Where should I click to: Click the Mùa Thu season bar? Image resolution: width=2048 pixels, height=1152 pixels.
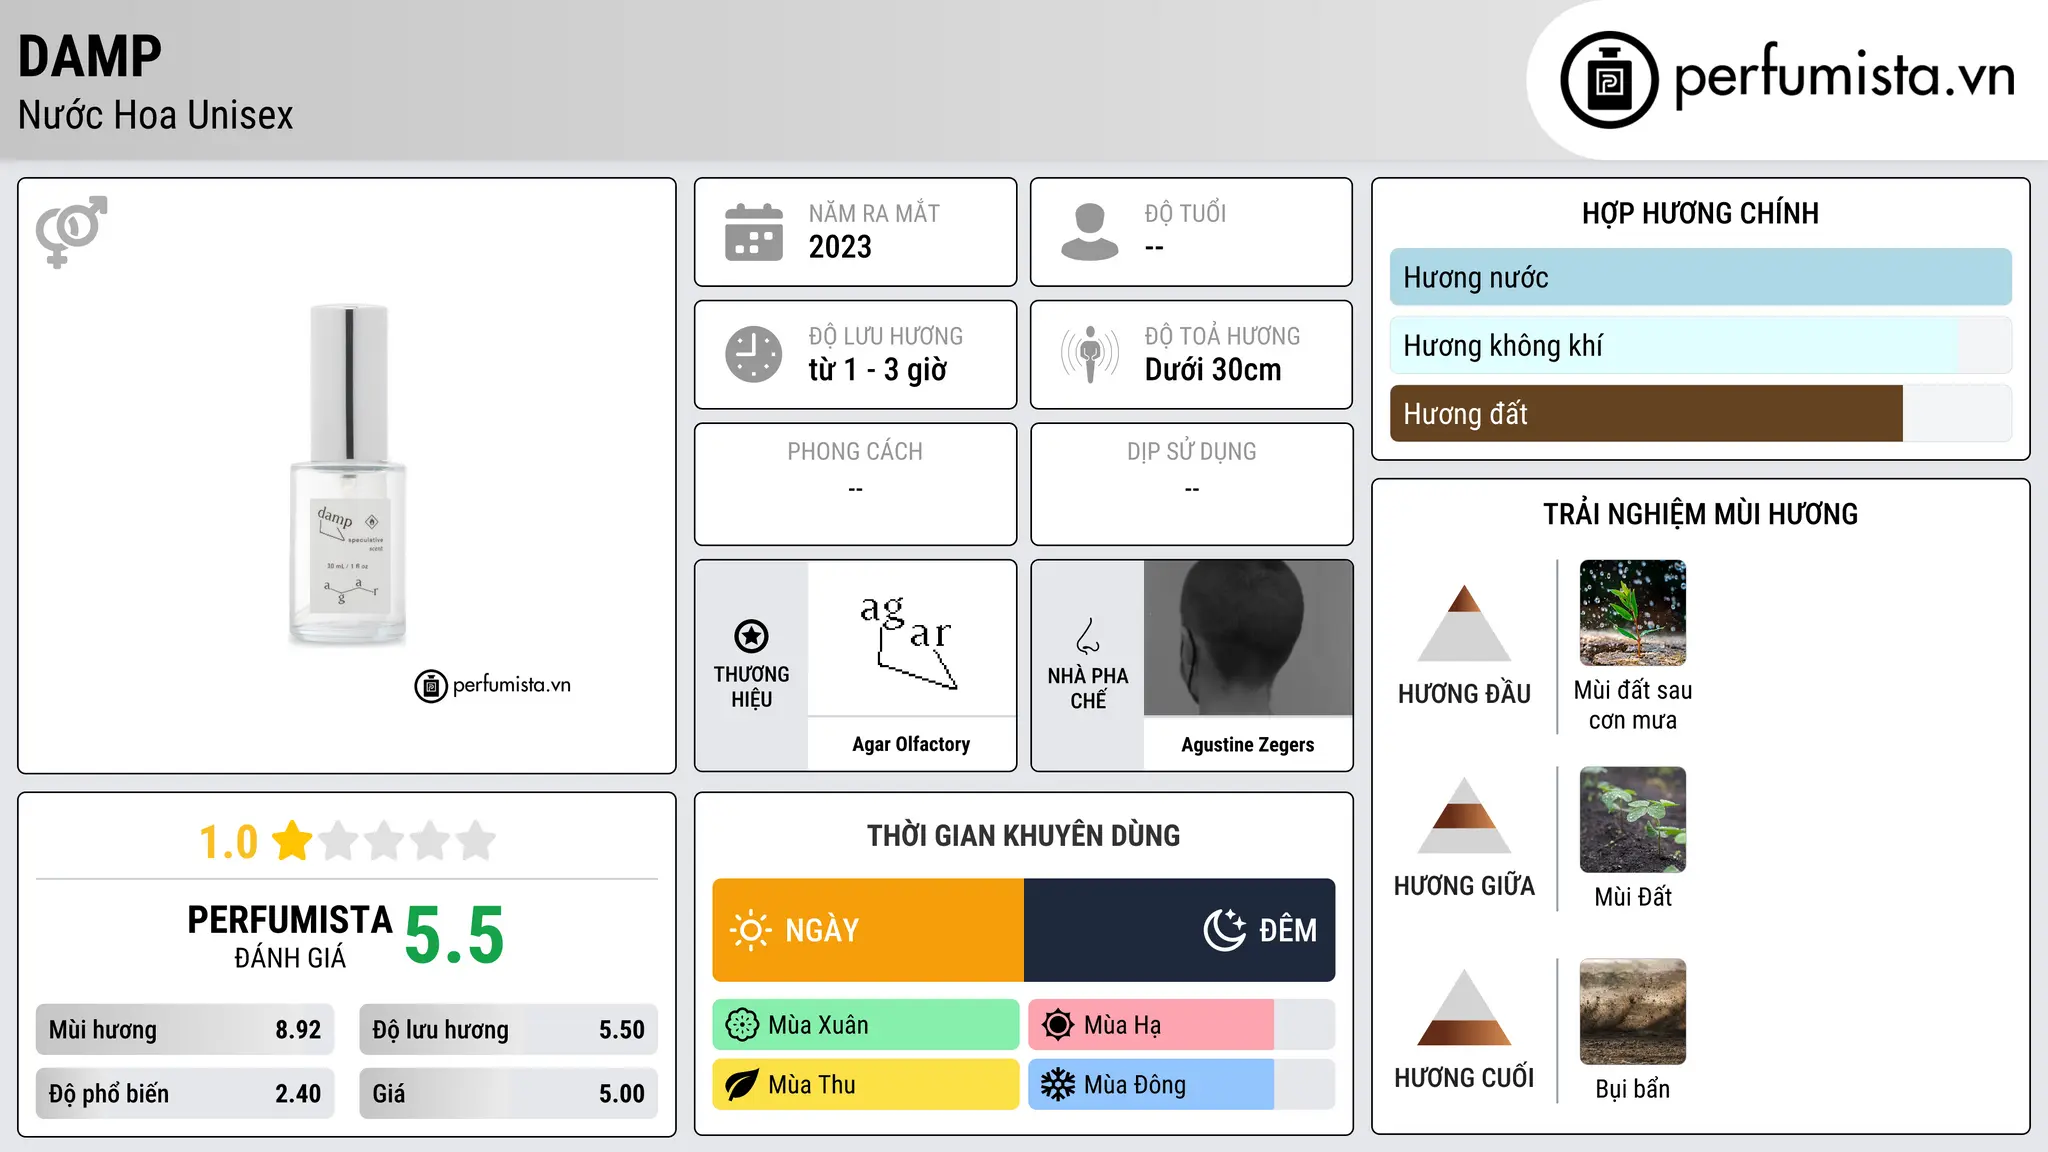pos(866,1085)
